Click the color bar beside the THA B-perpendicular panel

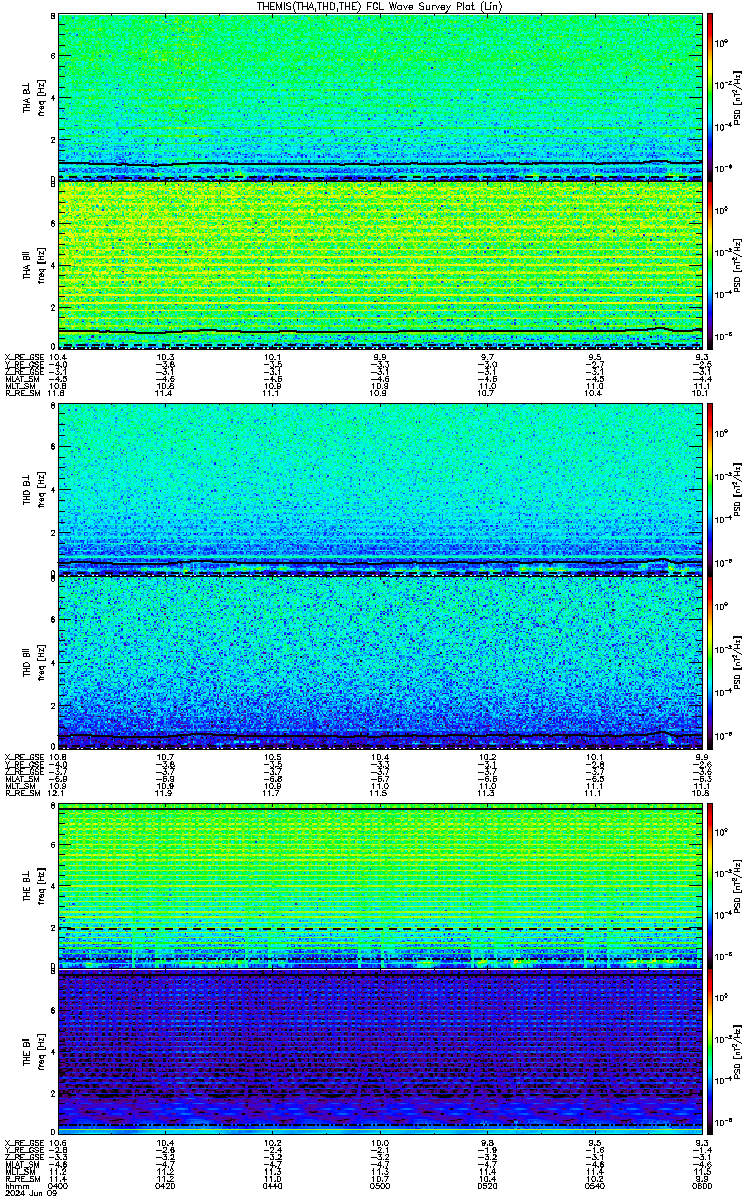[x=710, y=95]
